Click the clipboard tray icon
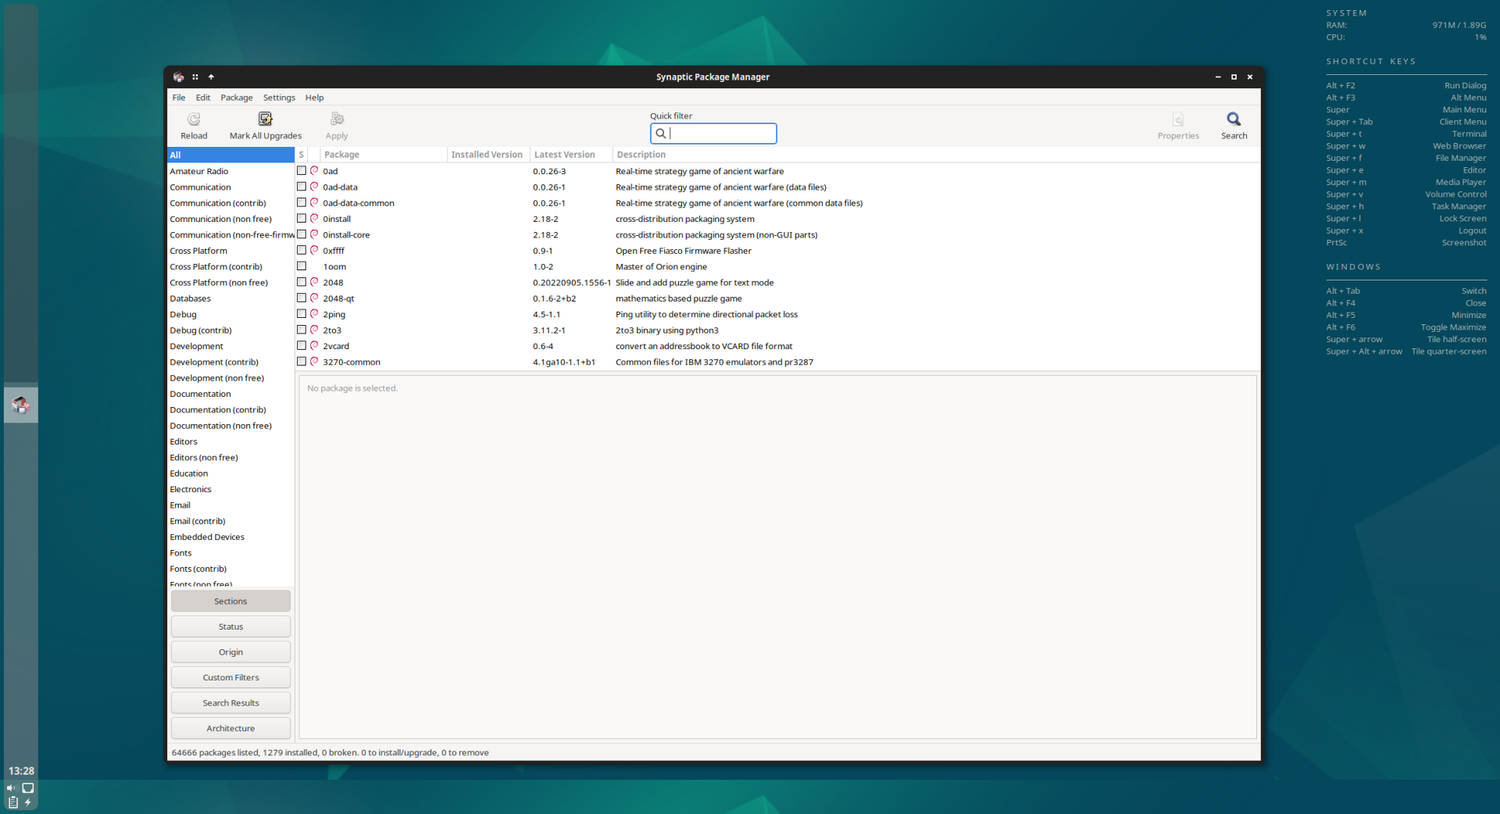The image size is (1500, 814). point(12,802)
